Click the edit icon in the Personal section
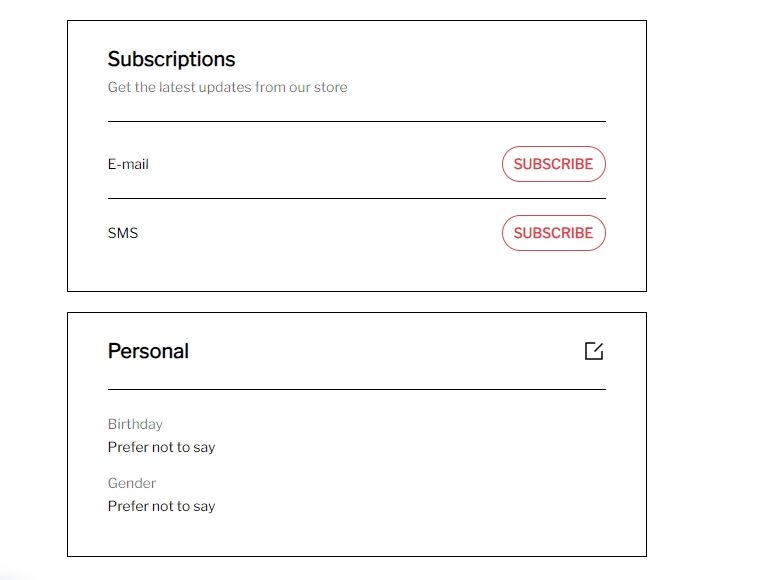The height and width of the screenshot is (580, 767). (594, 351)
